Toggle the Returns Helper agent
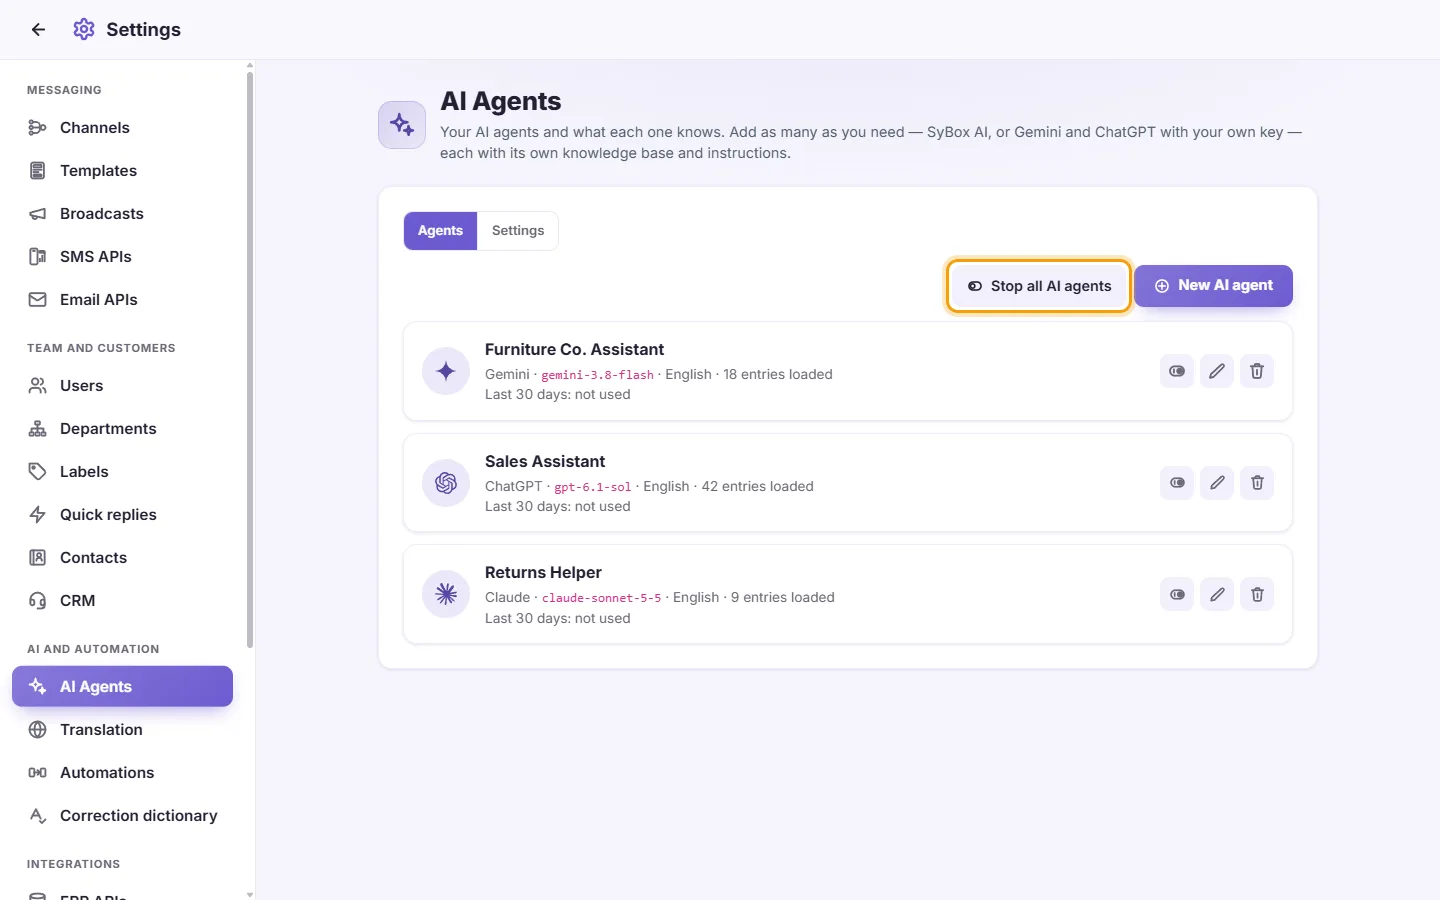This screenshot has height=900, width=1440. coord(1177,595)
